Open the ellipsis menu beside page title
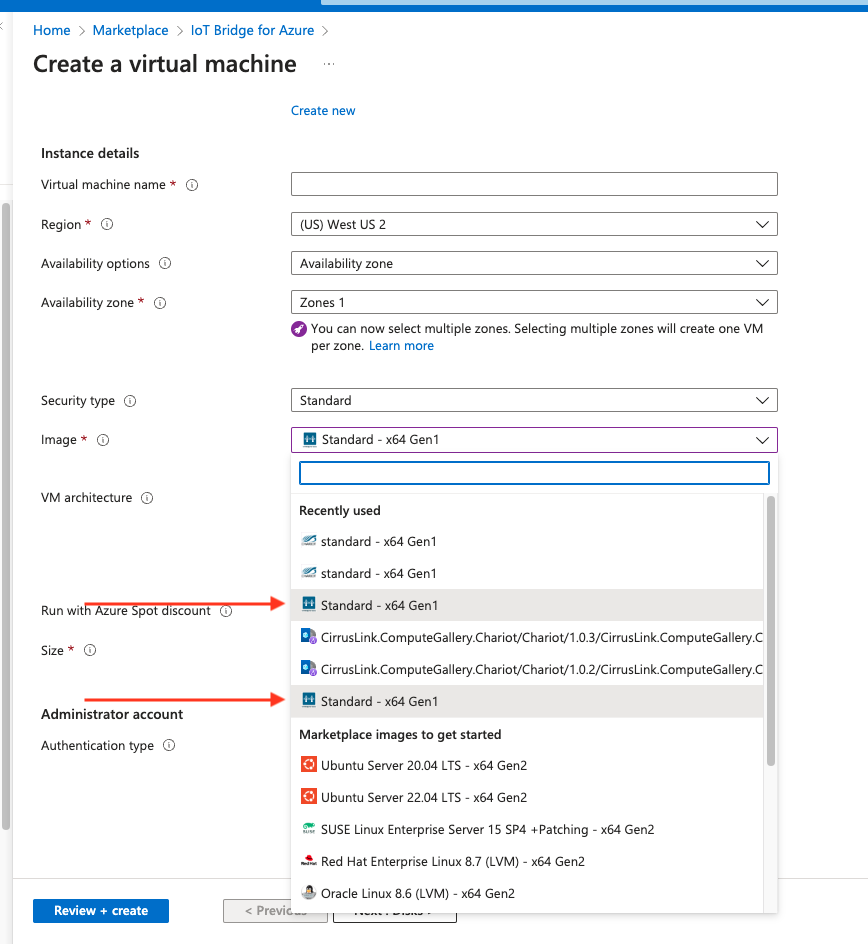868x944 pixels. [329, 65]
